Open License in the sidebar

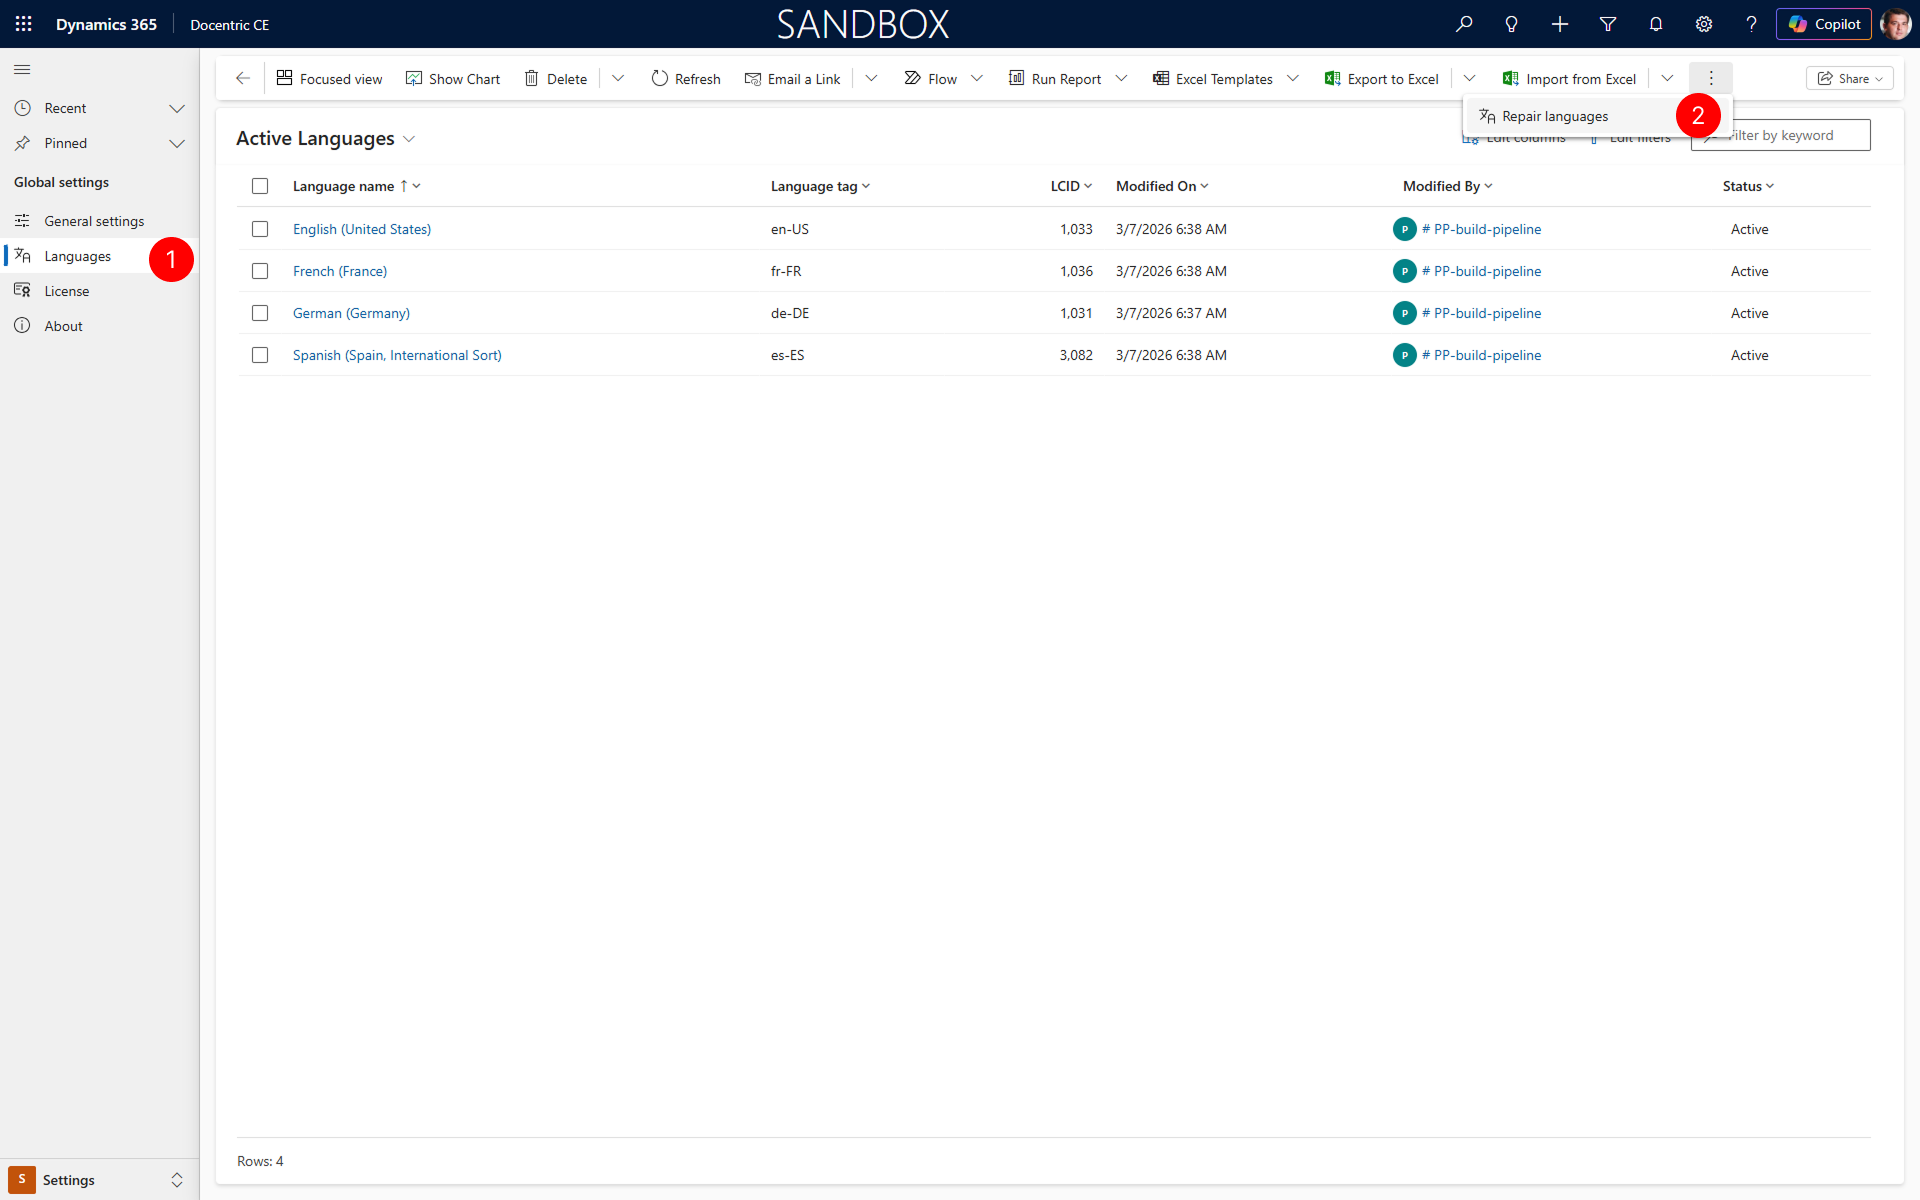100,291
